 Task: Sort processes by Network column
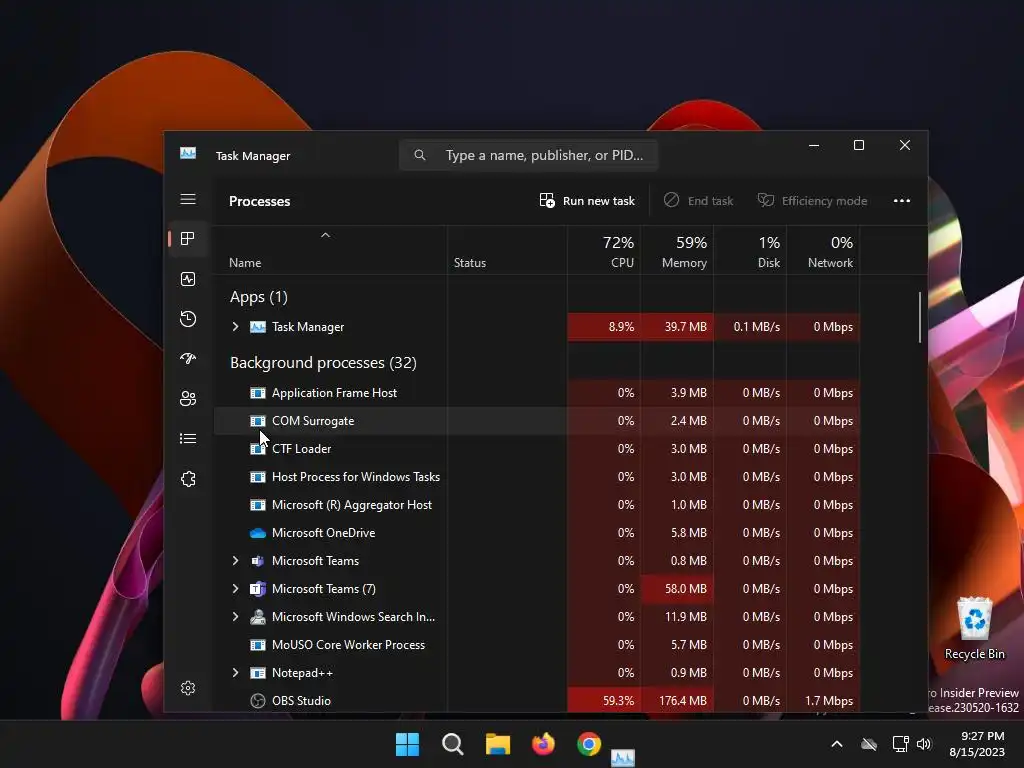click(824, 251)
